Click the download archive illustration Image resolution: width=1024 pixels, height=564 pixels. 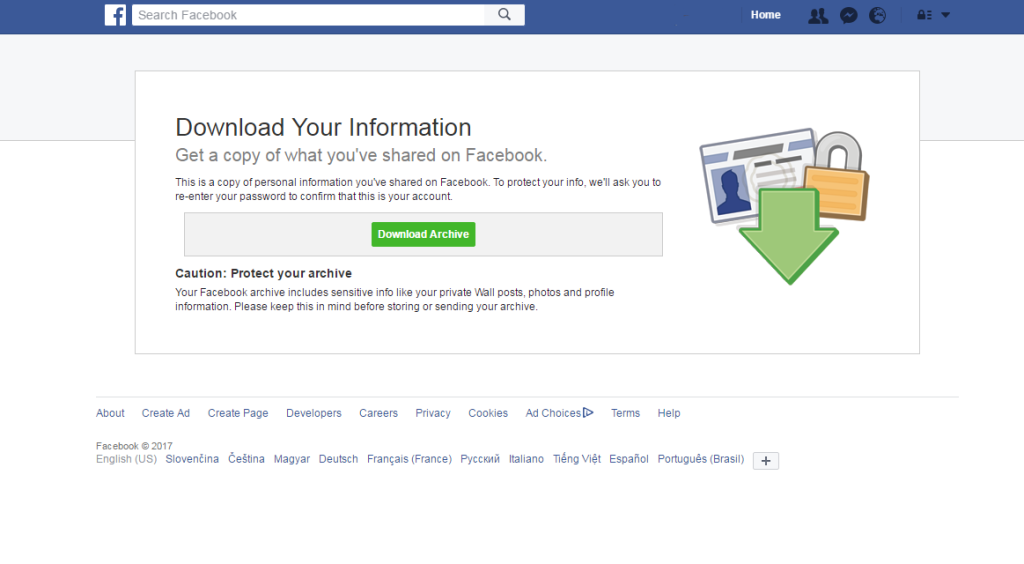point(784,206)
